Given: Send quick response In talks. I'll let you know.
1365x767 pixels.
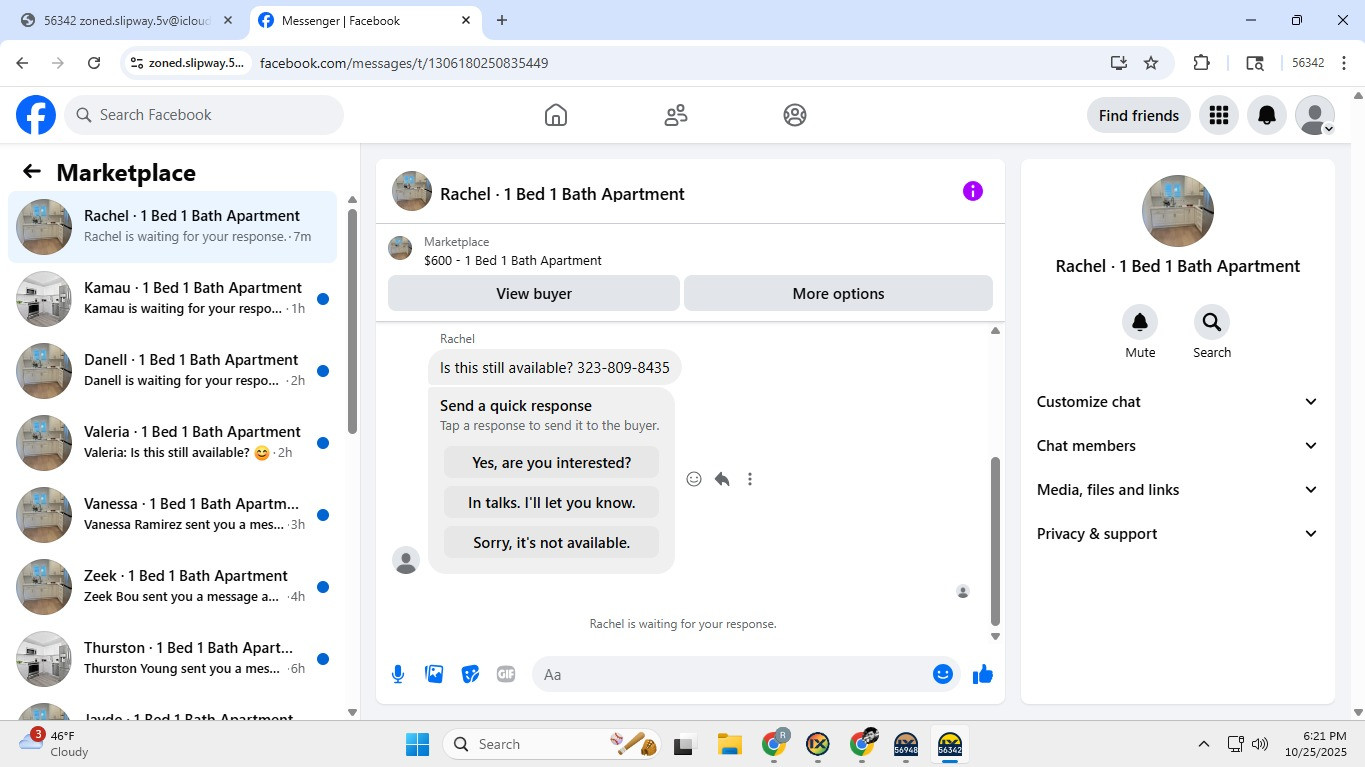Looking at the screenshot, I should (x=551, y=503).
